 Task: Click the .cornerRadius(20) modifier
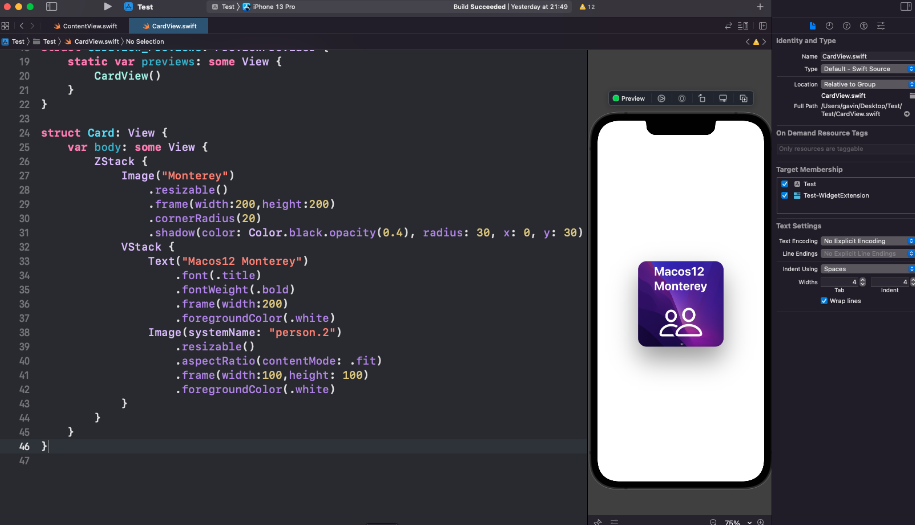click(x=205, y=218)
